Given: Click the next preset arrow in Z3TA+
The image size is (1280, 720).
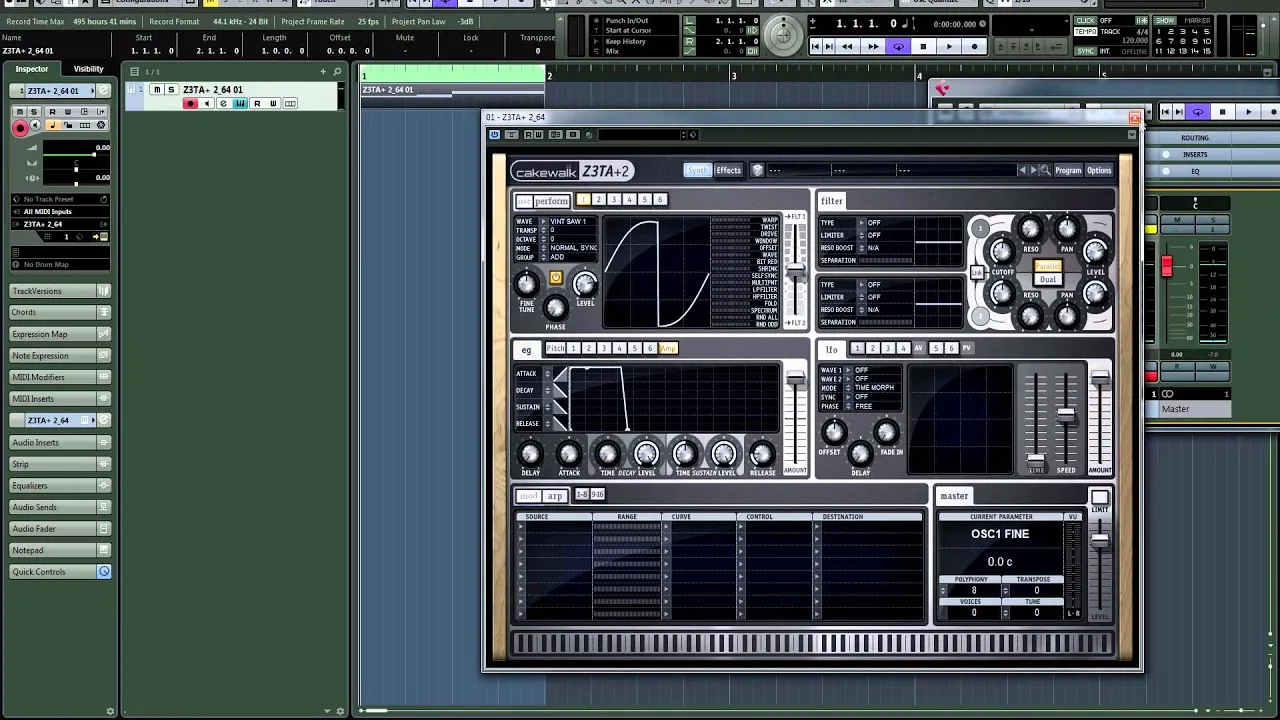Looking at the screenshot, I should 1033,170.
